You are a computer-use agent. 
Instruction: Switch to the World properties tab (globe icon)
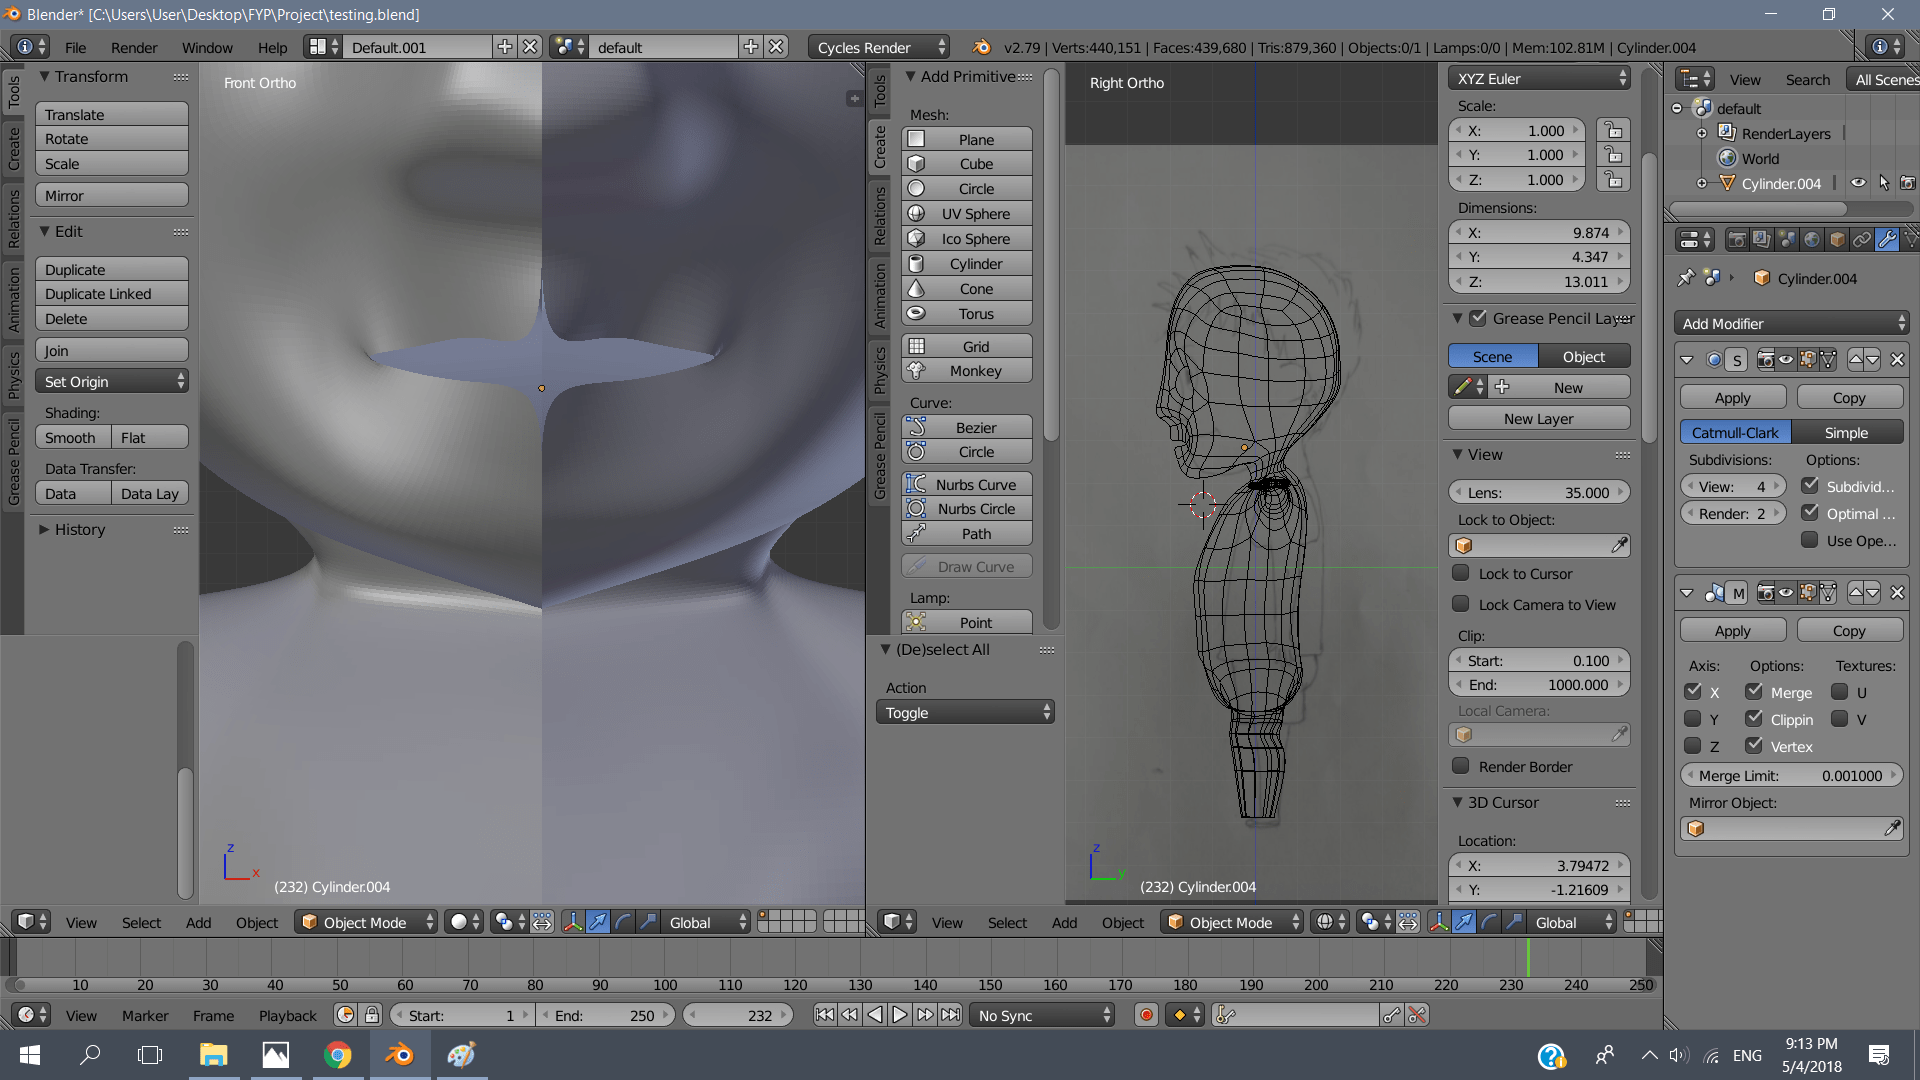tap(1811, 240)
